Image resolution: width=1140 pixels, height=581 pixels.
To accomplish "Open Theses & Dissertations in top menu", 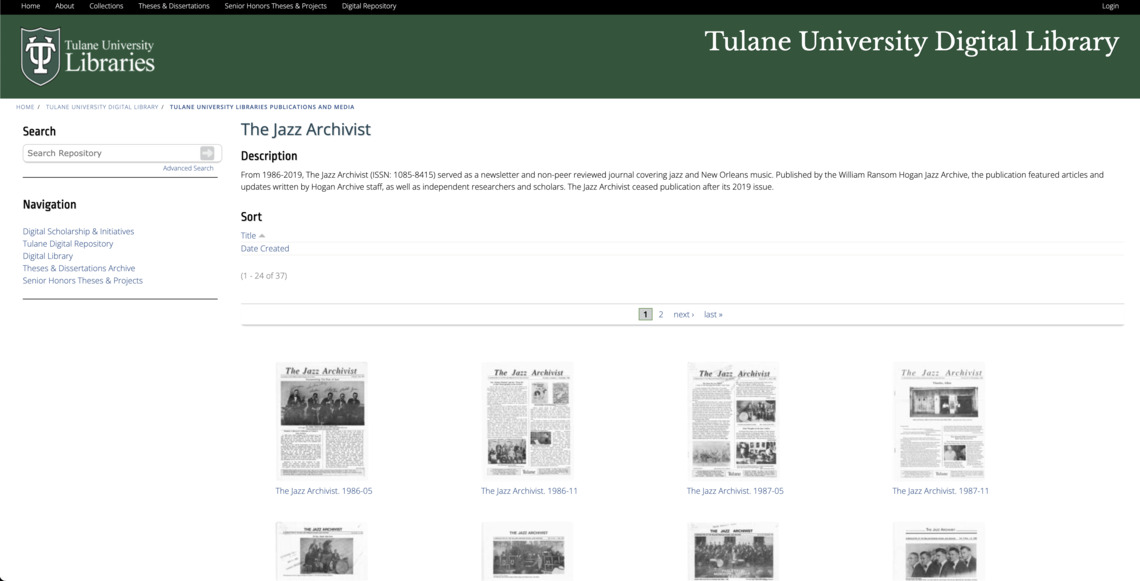I will point(174,6).
